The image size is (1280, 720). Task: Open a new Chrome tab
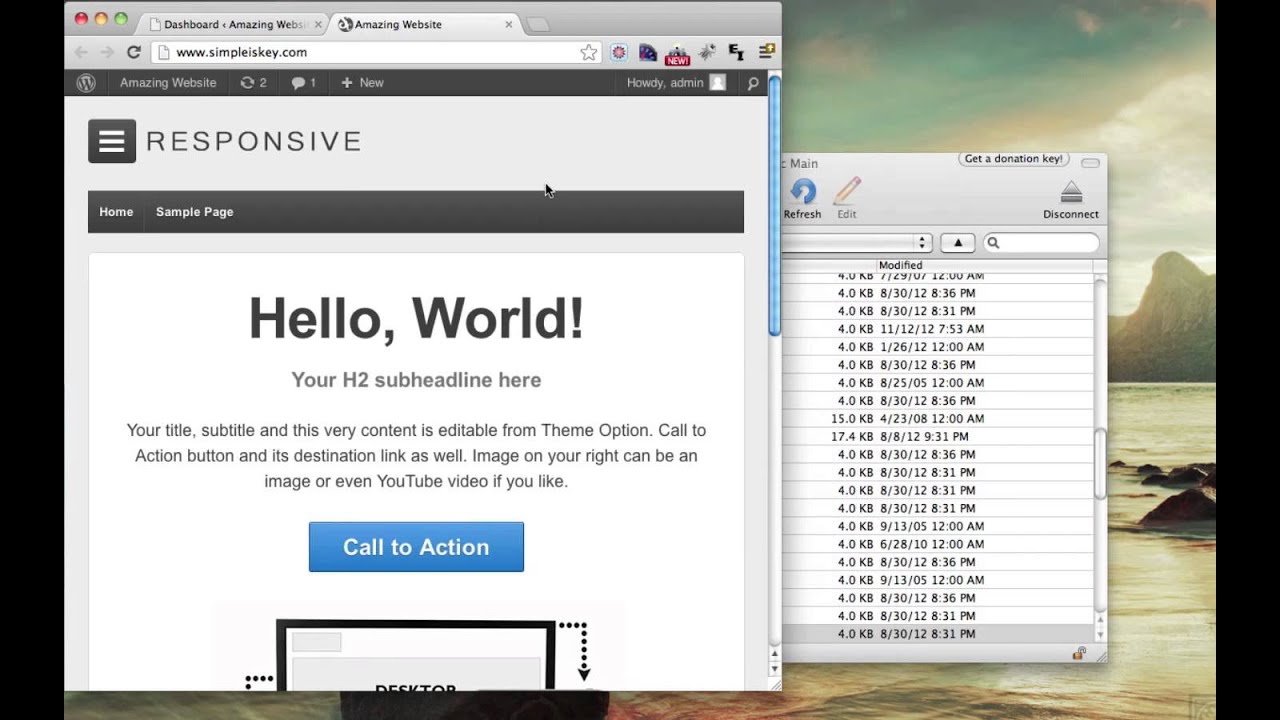pyautogui.click(x=538, y=25)
